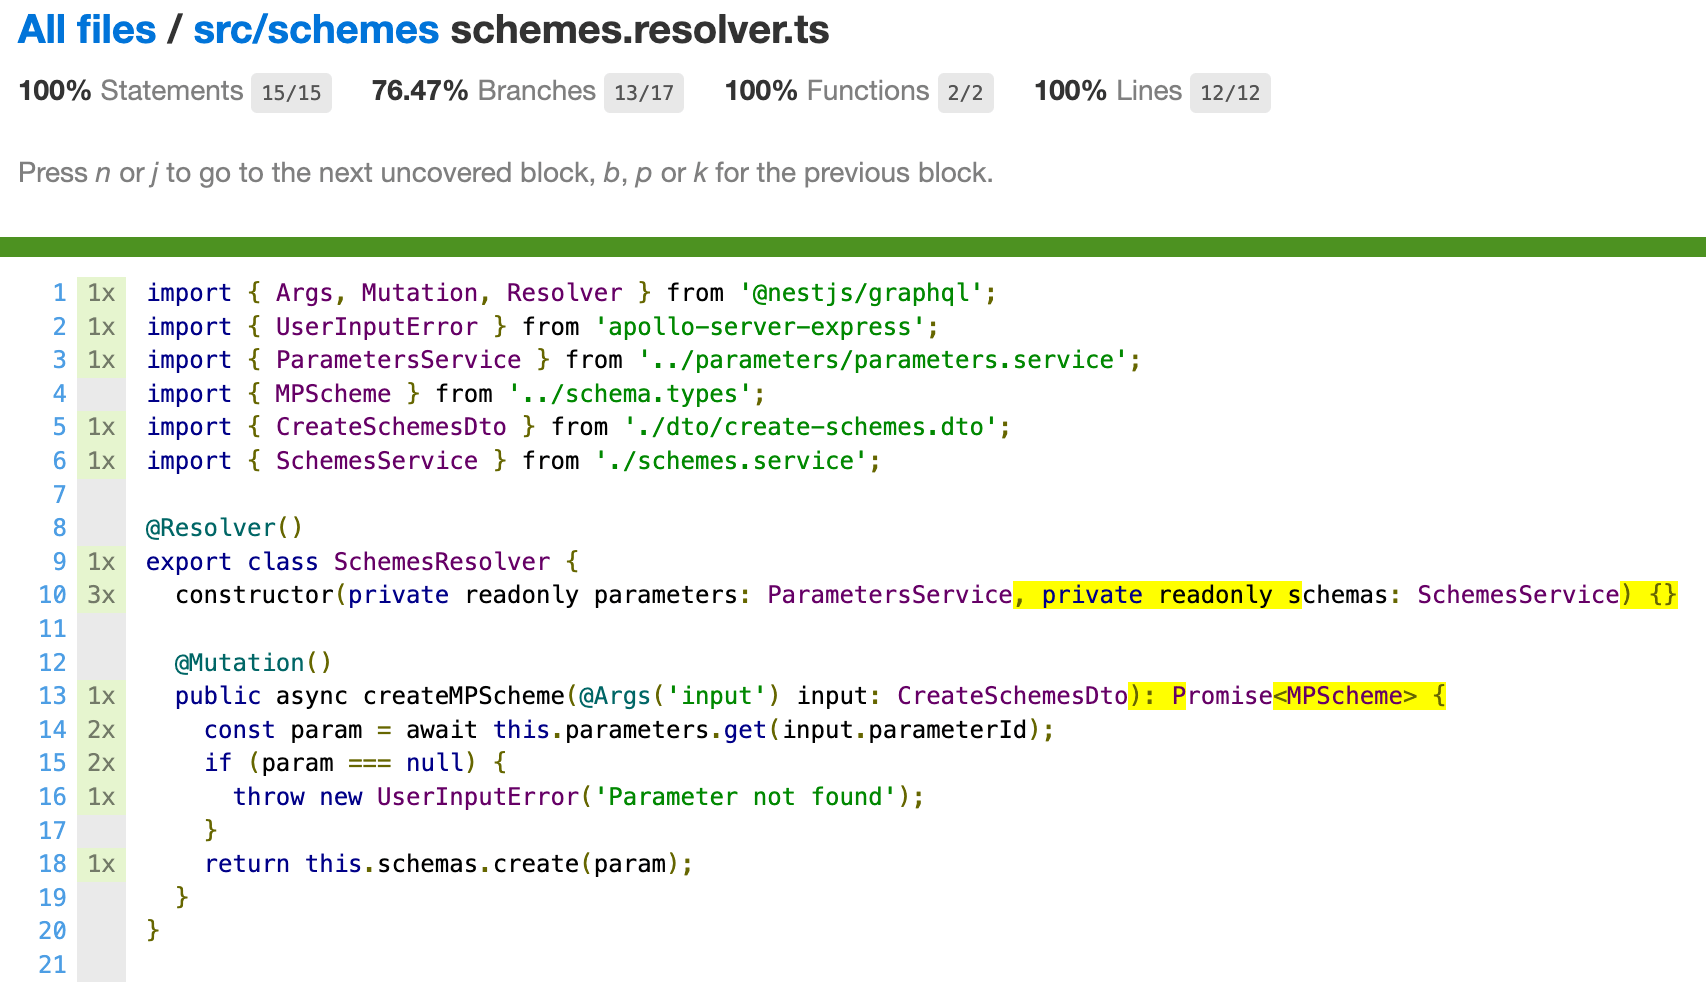Click the highlighted 'private readonly' uncovered branch

click(x=1157, y=595)
